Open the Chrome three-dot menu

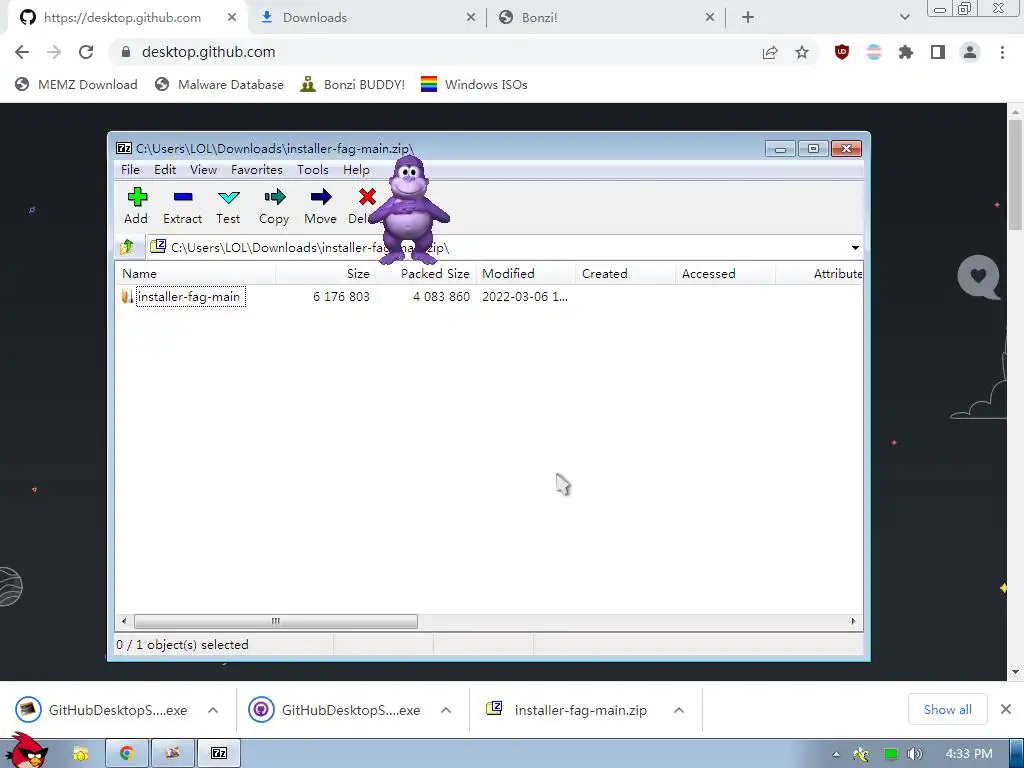(x=1002, y=52)
